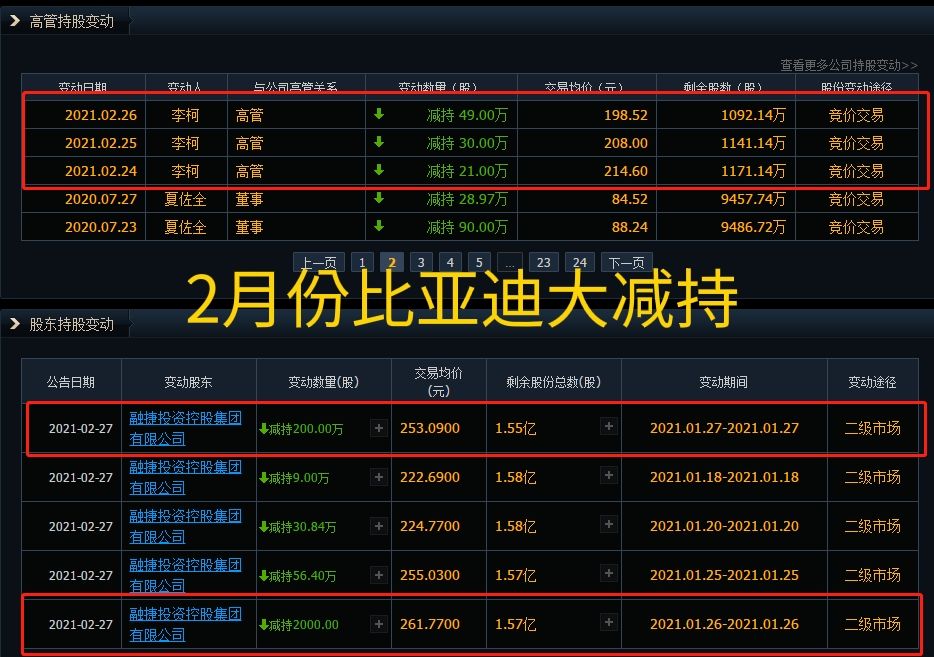Open 融捷投资控股集团 link in 2021.01.18 row

click(x=185, y=477)
